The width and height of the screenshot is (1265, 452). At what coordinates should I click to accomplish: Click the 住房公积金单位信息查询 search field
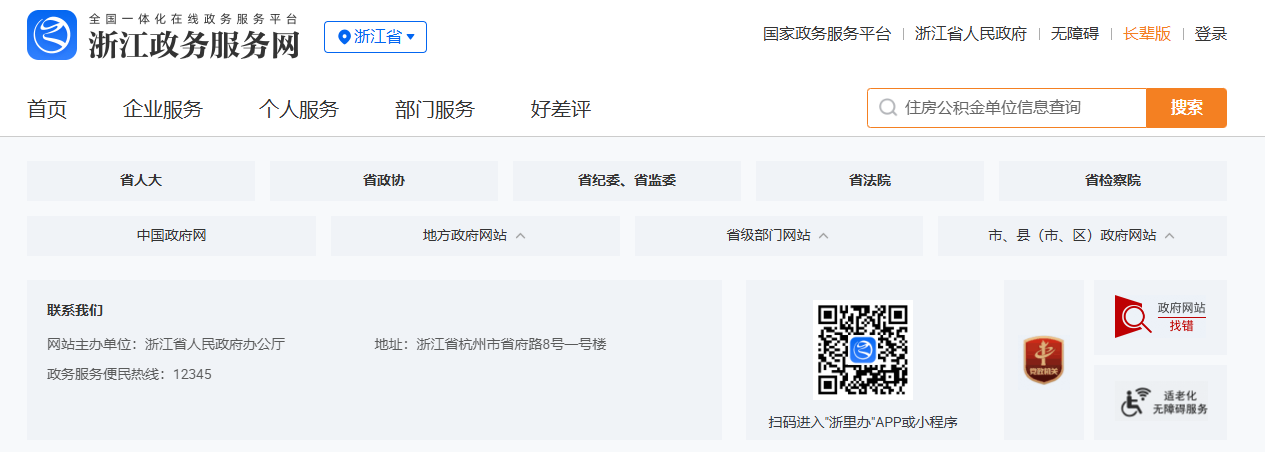coord(1020,108)
